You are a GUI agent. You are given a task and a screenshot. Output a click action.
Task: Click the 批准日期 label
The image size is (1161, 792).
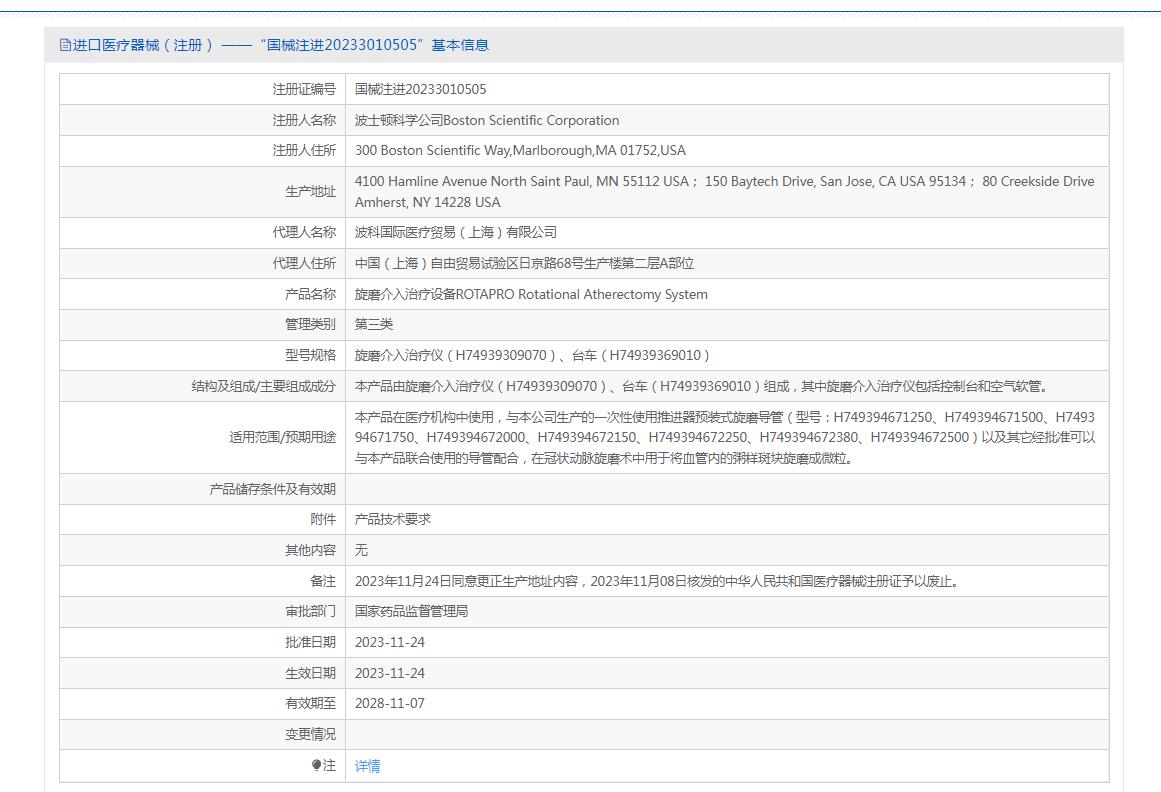coord(310,642)
